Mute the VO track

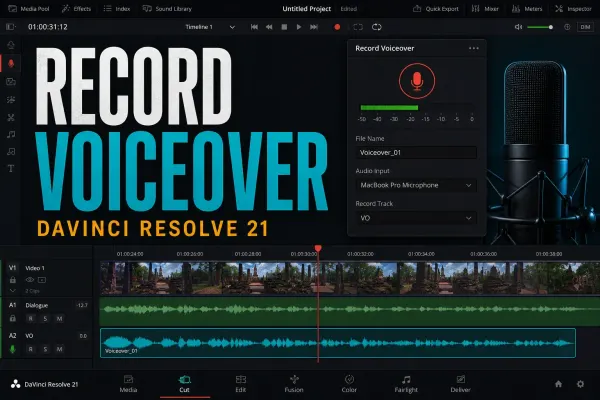click(59, 349)
